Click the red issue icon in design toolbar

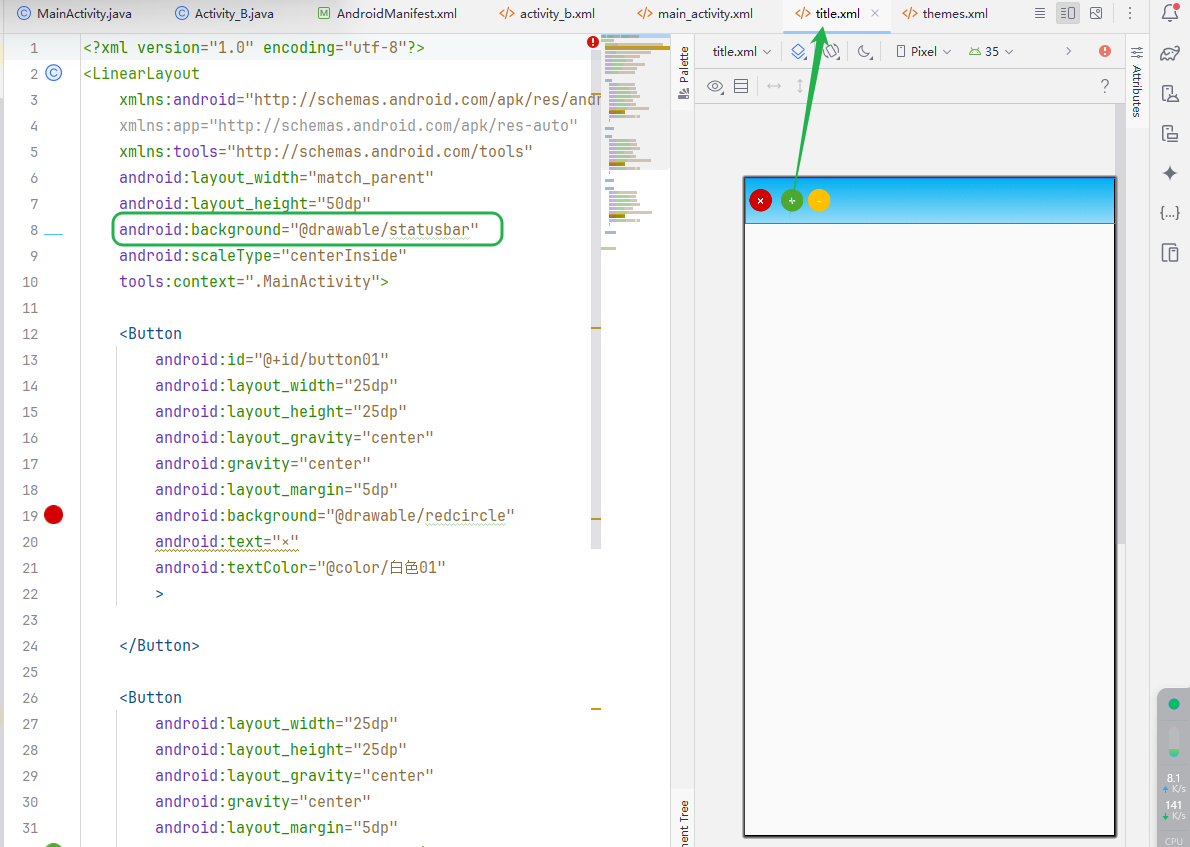(x=1105, y=51)
